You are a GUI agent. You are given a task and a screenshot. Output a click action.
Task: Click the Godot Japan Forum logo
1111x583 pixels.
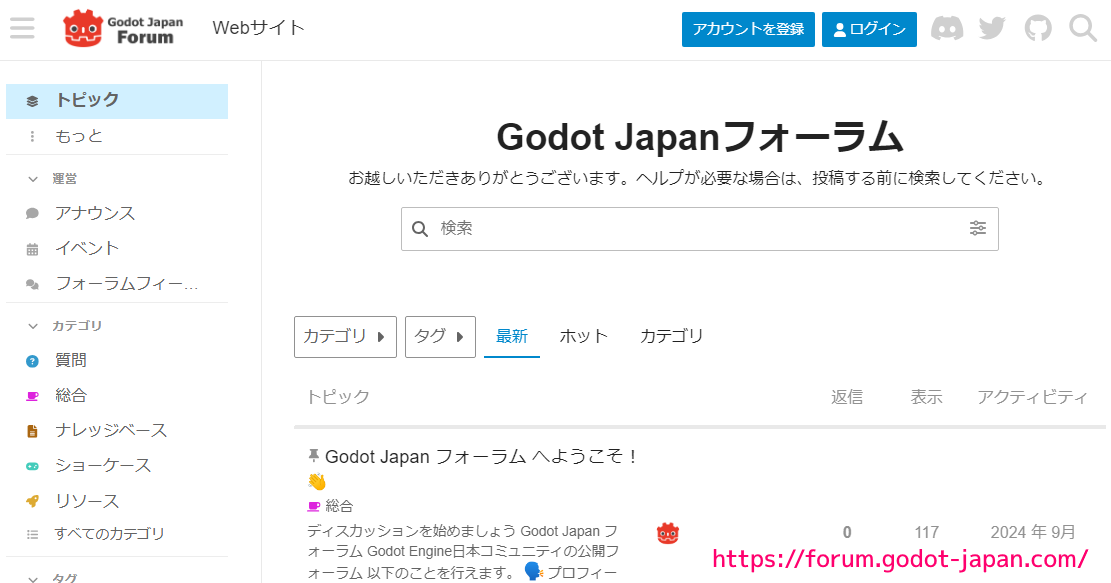123,28
